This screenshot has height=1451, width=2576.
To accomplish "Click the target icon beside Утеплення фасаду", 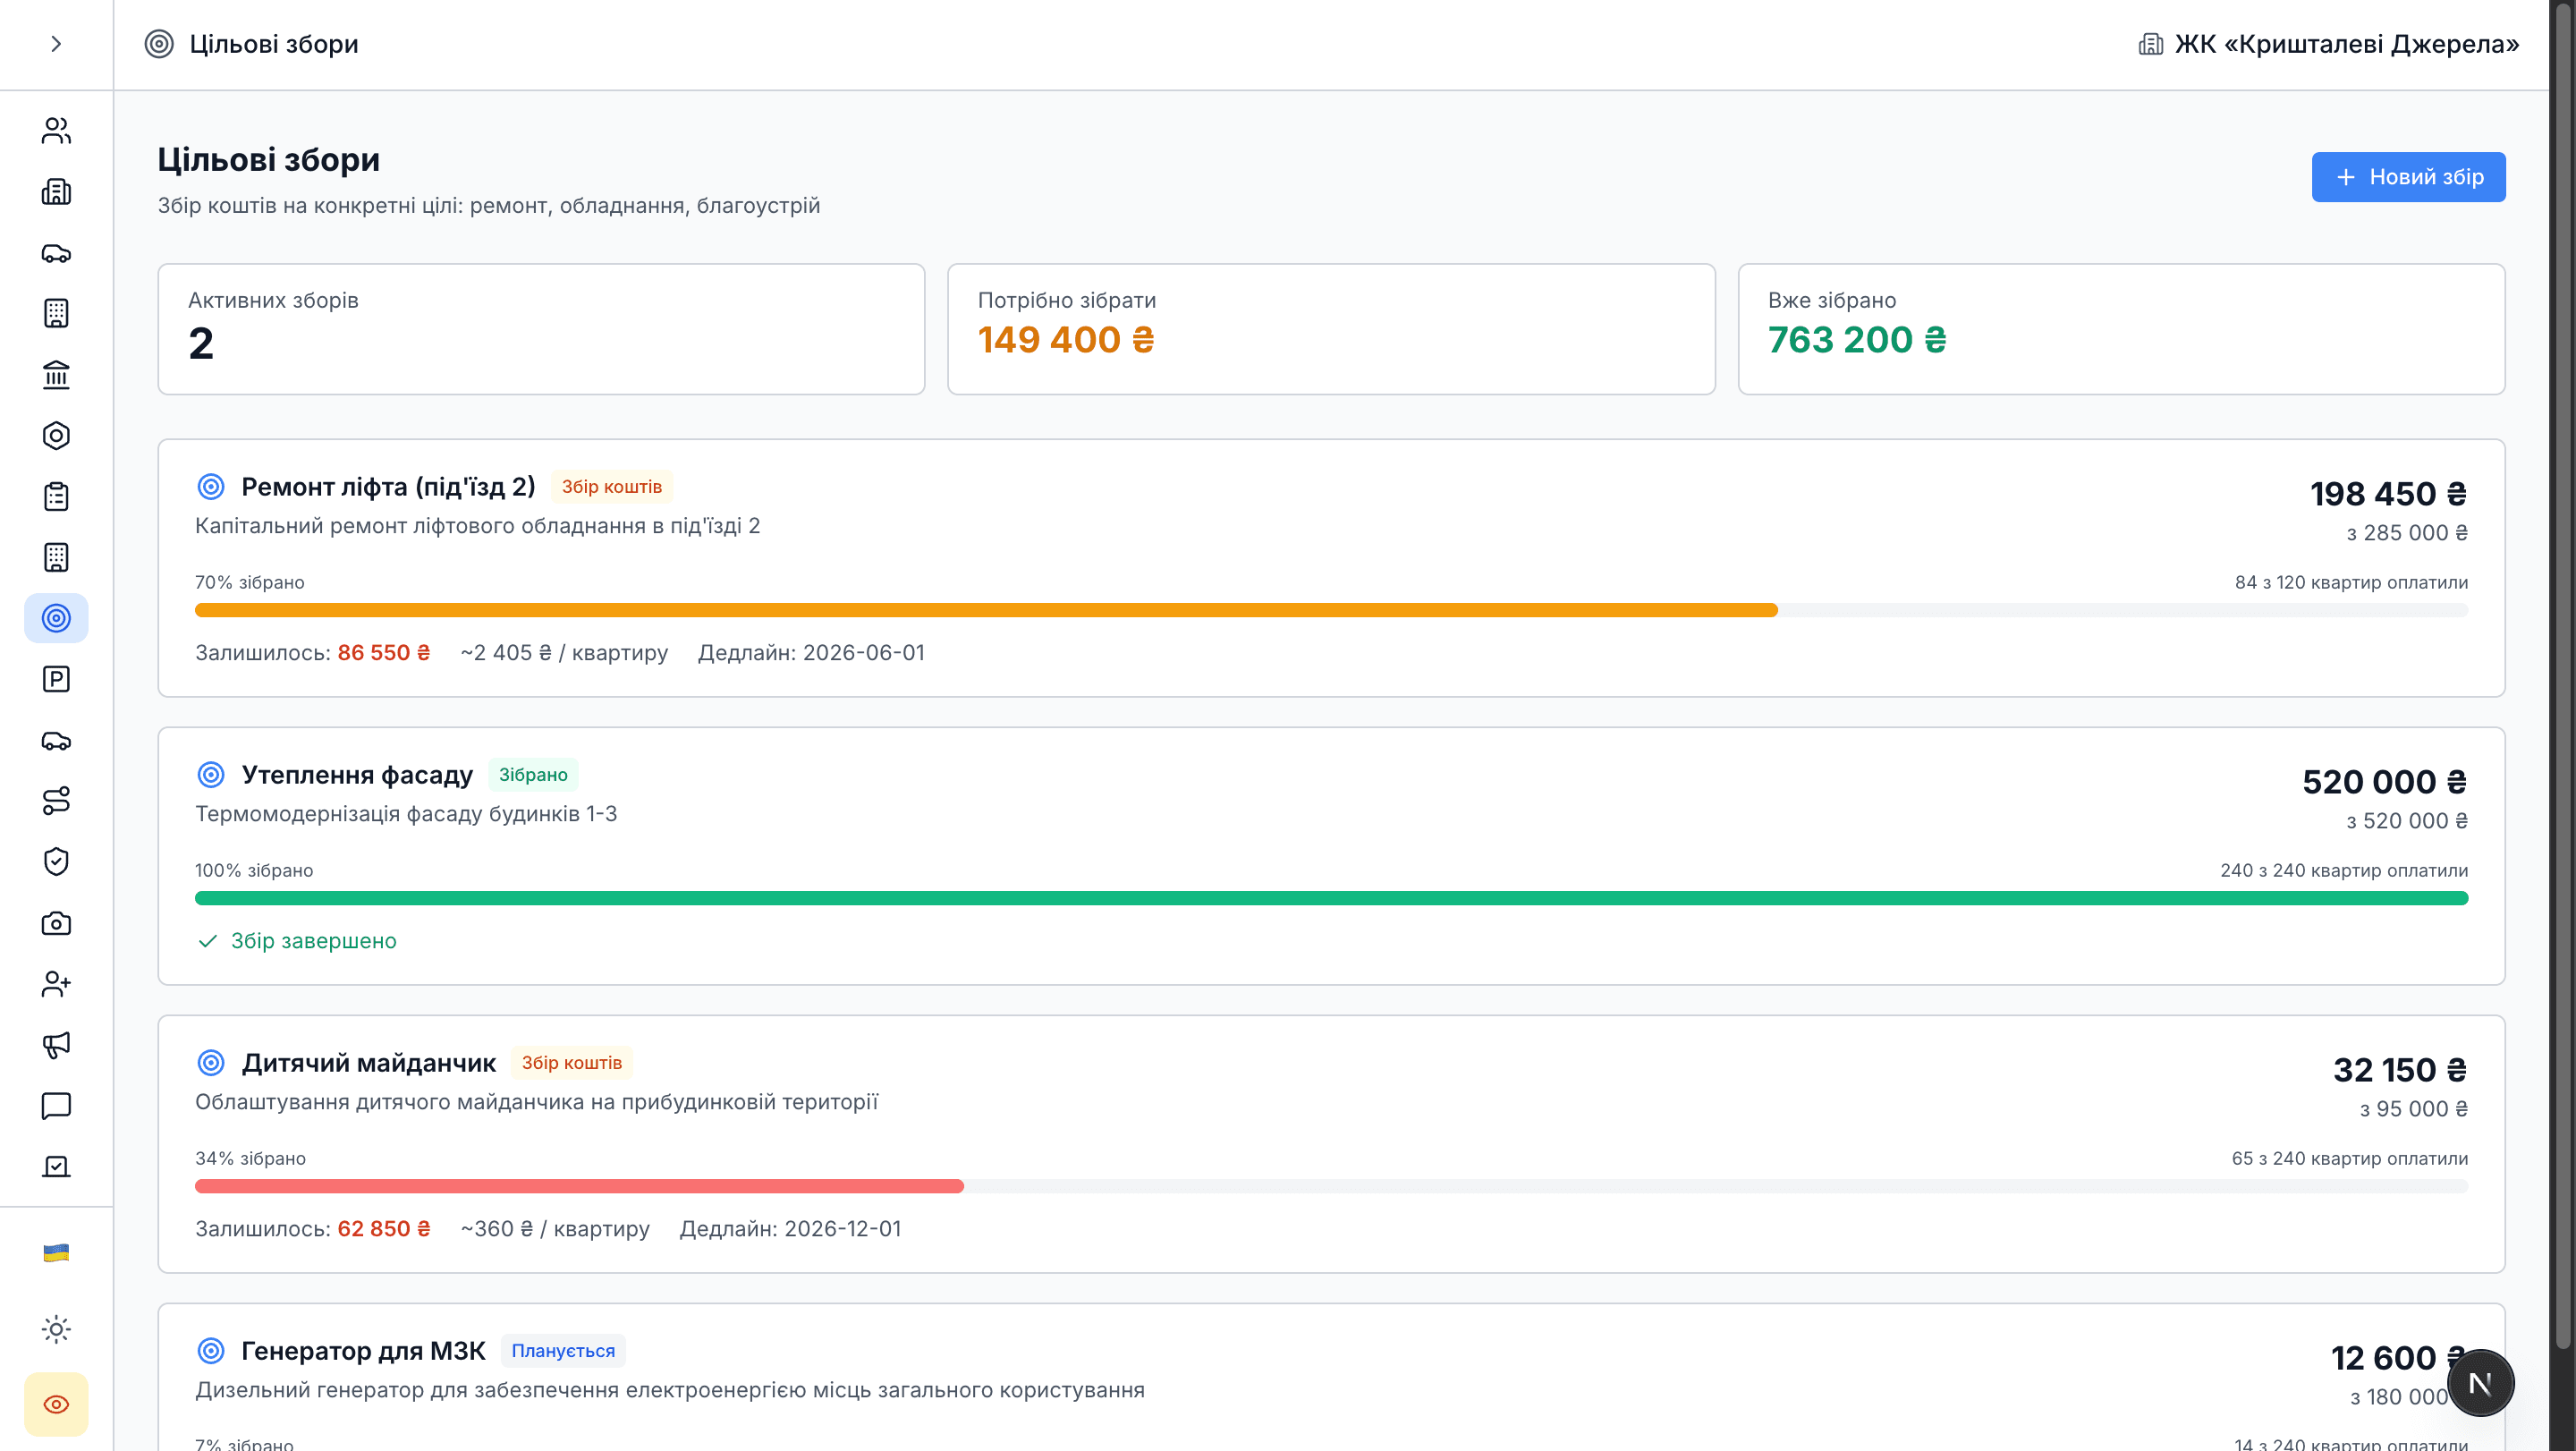I will (x=211, y=775).
